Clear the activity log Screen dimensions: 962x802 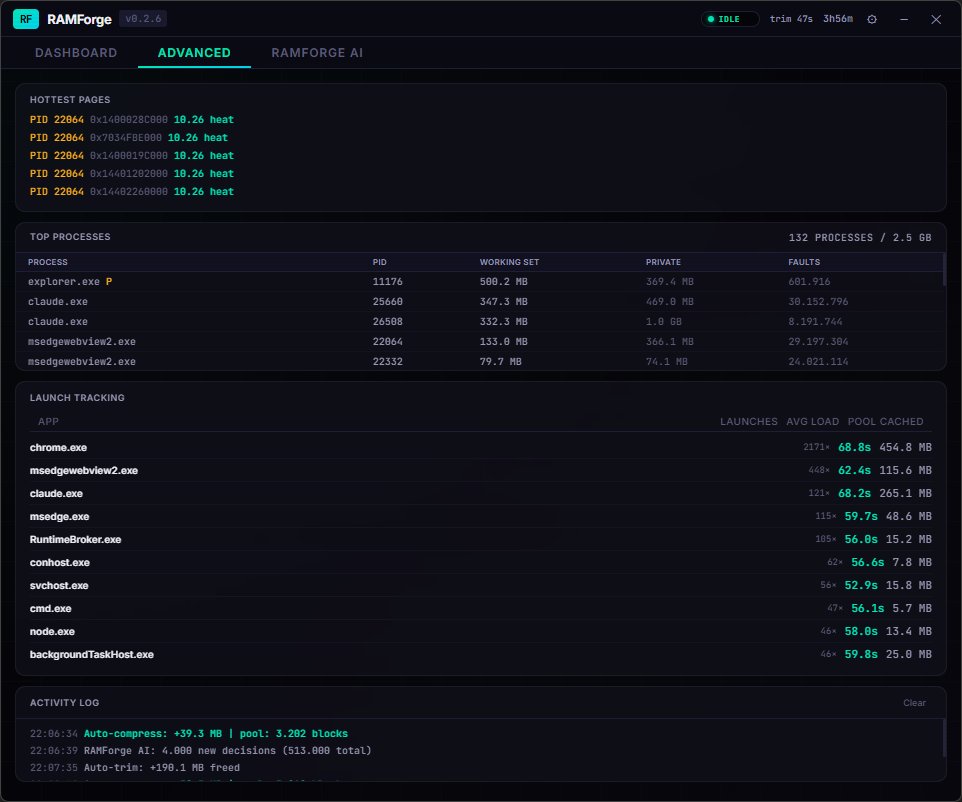[x=914, y=703]
